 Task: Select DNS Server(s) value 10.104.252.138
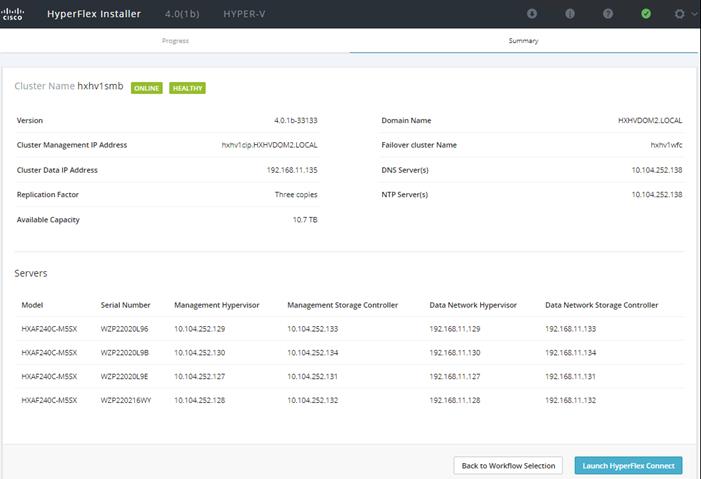click(657, 170)
